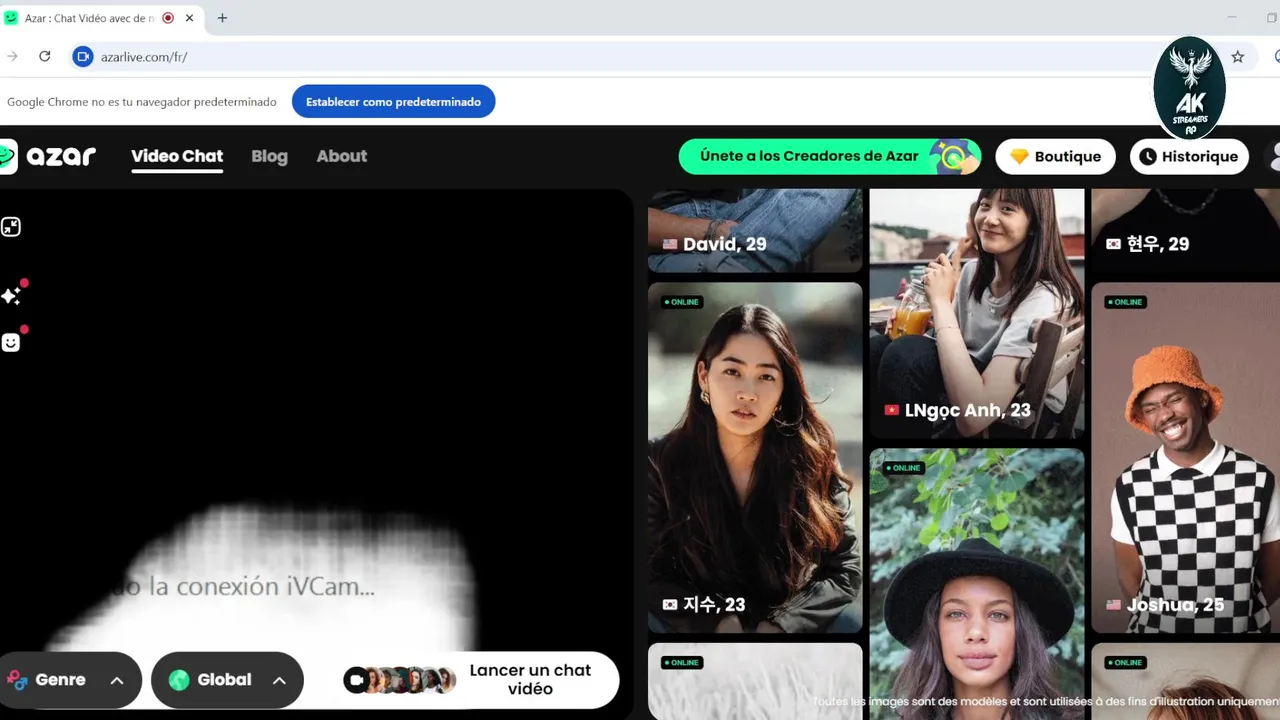Click the camera site-info icon in address bar

(x=83, y=57)
